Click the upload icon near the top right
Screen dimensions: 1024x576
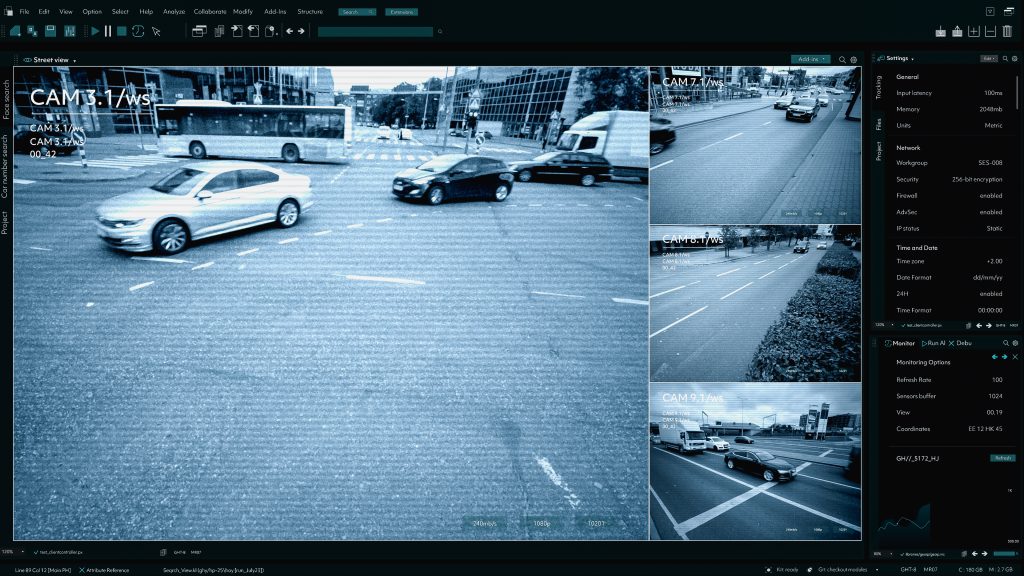coord(958,32)
